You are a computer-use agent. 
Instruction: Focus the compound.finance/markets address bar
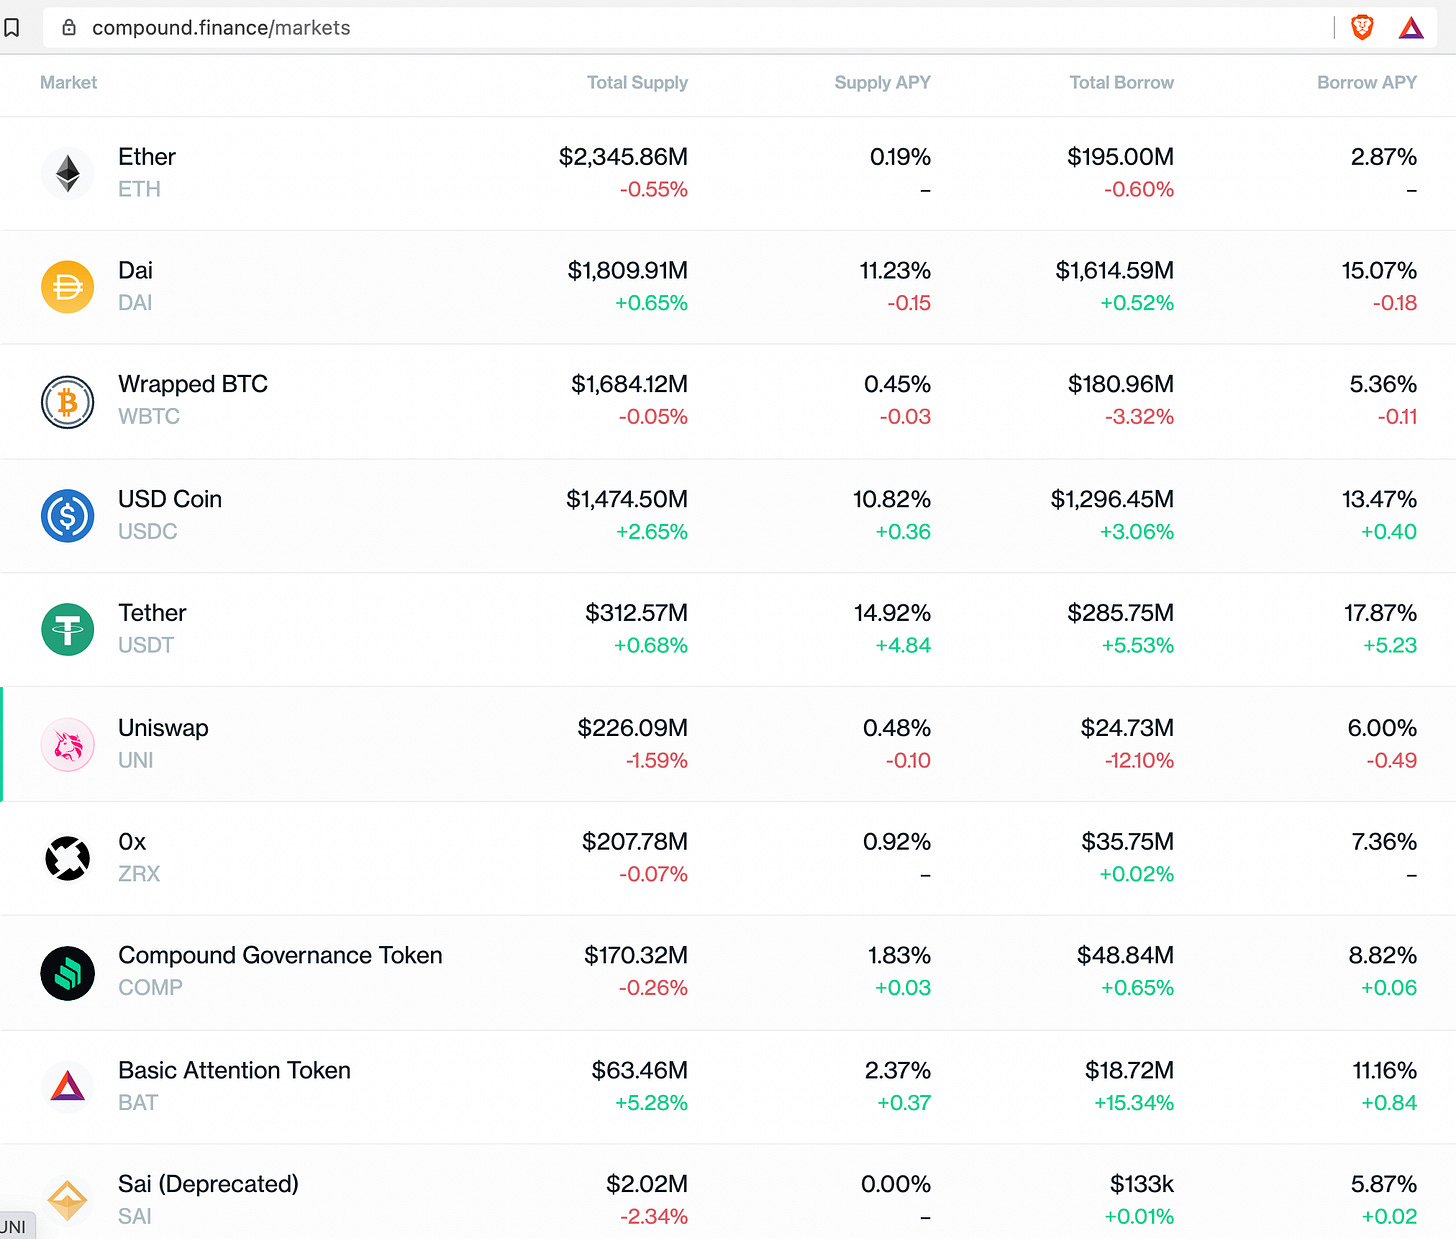(x=690, y=28)
